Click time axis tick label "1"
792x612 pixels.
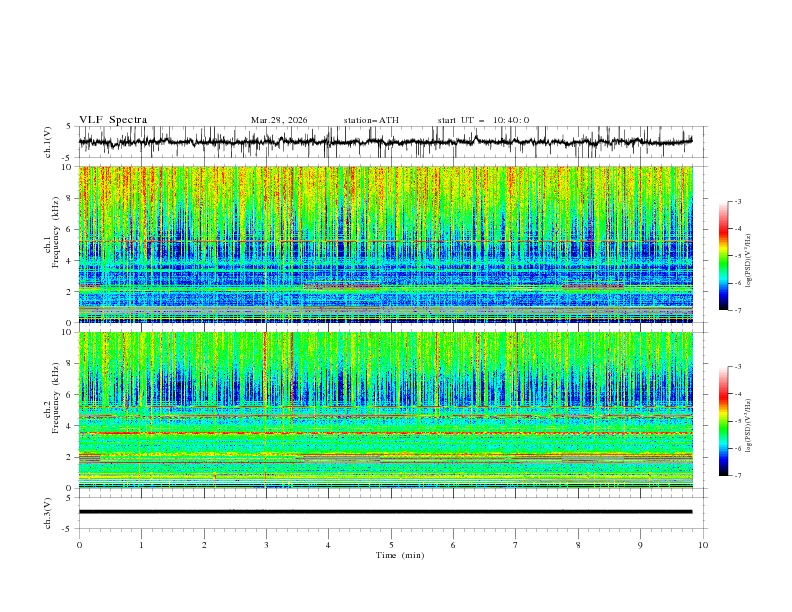141,545
